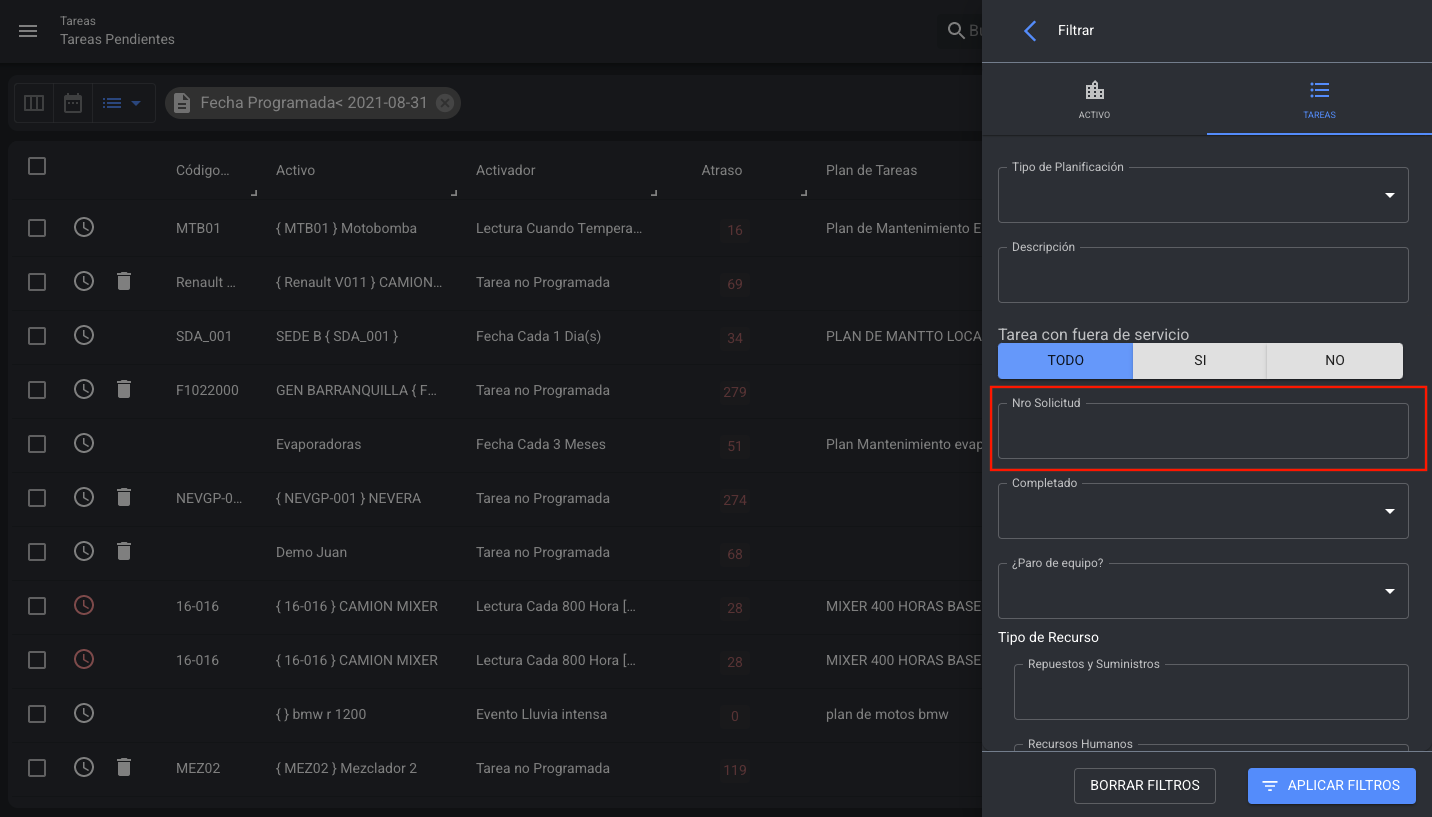Image resolution: width=1432 pixels, height=817 pixels.
Task: Check the MTB01 Motobomba row checkbox
Action: point(37,228)
